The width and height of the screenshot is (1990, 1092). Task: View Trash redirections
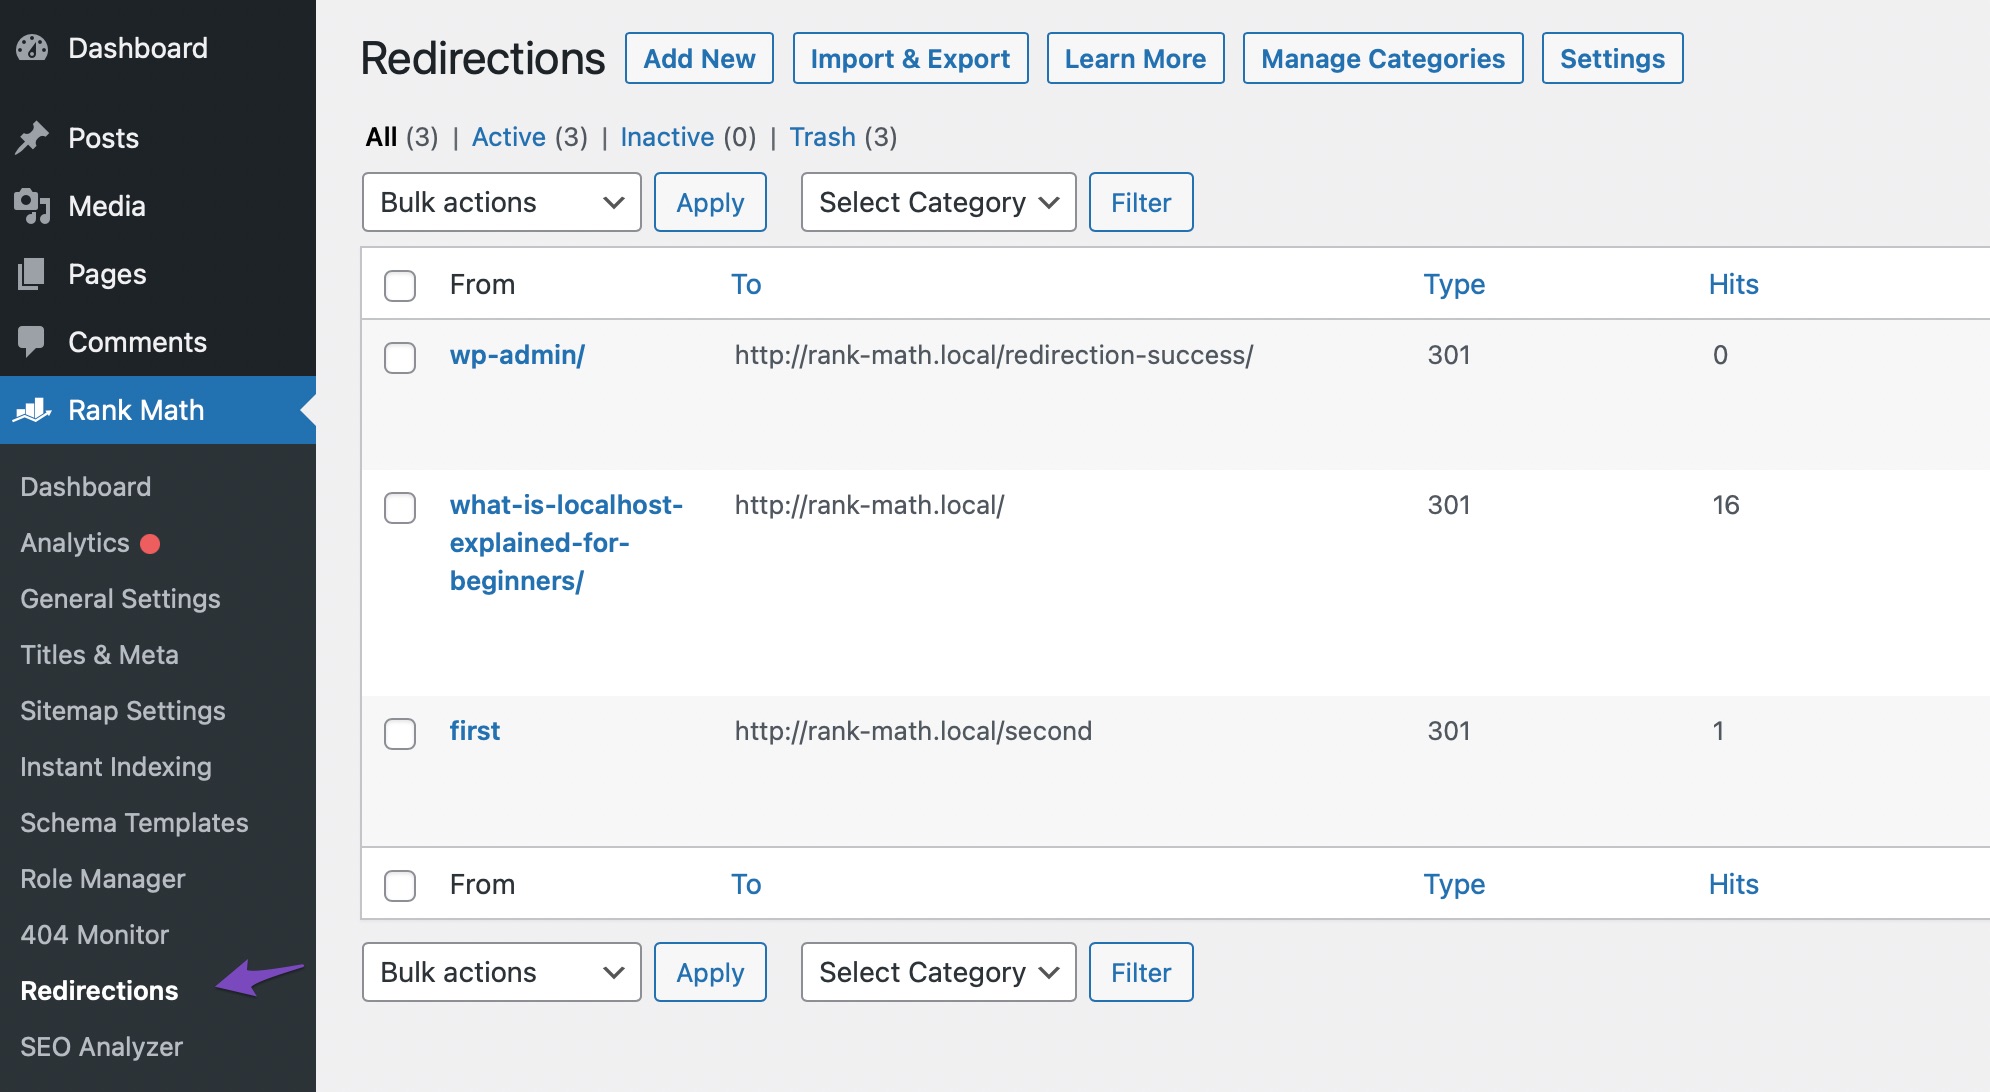822,137
